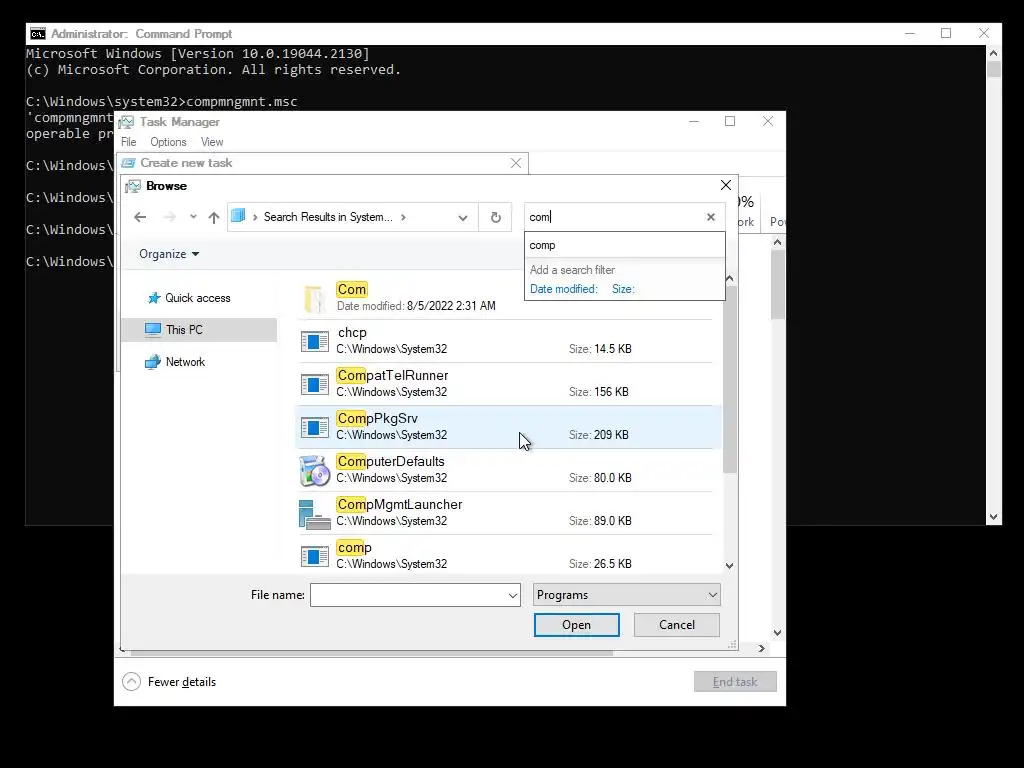Image resolution: width=1024 pixels, height=768 pixels.
Task: Add the Date modified search filter
Action: pyautogui.click(x=563, y=289)
